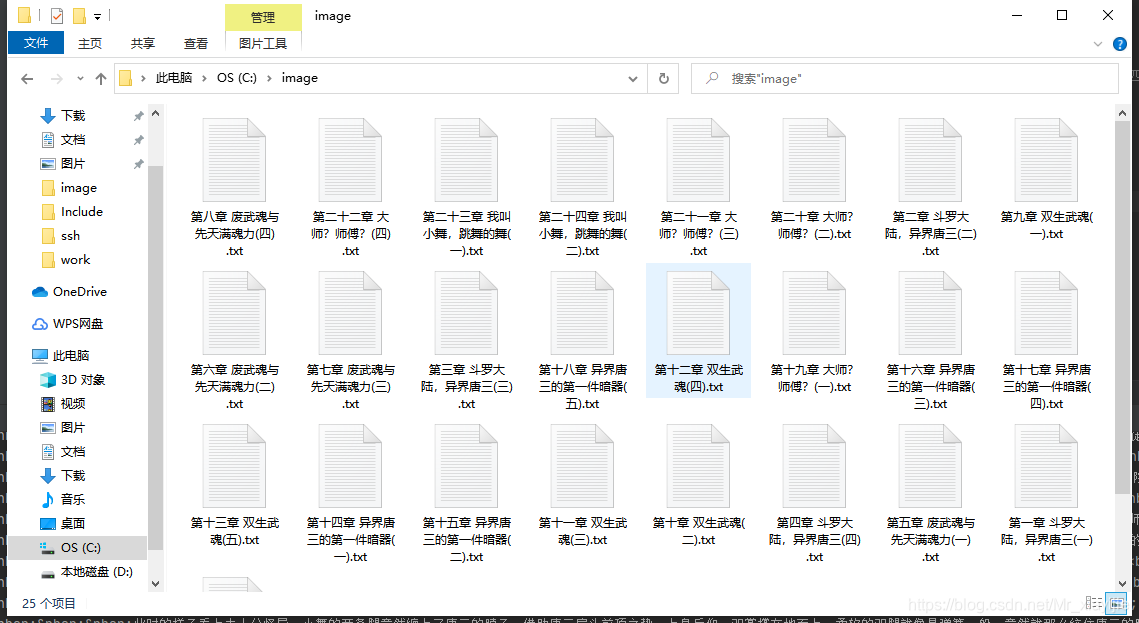Image resolution: width=1139 pixels, height=623 pixels.
Task: Select file 第二章 斗罗大陆,异界唐三(二).txt
Action: 931,187
